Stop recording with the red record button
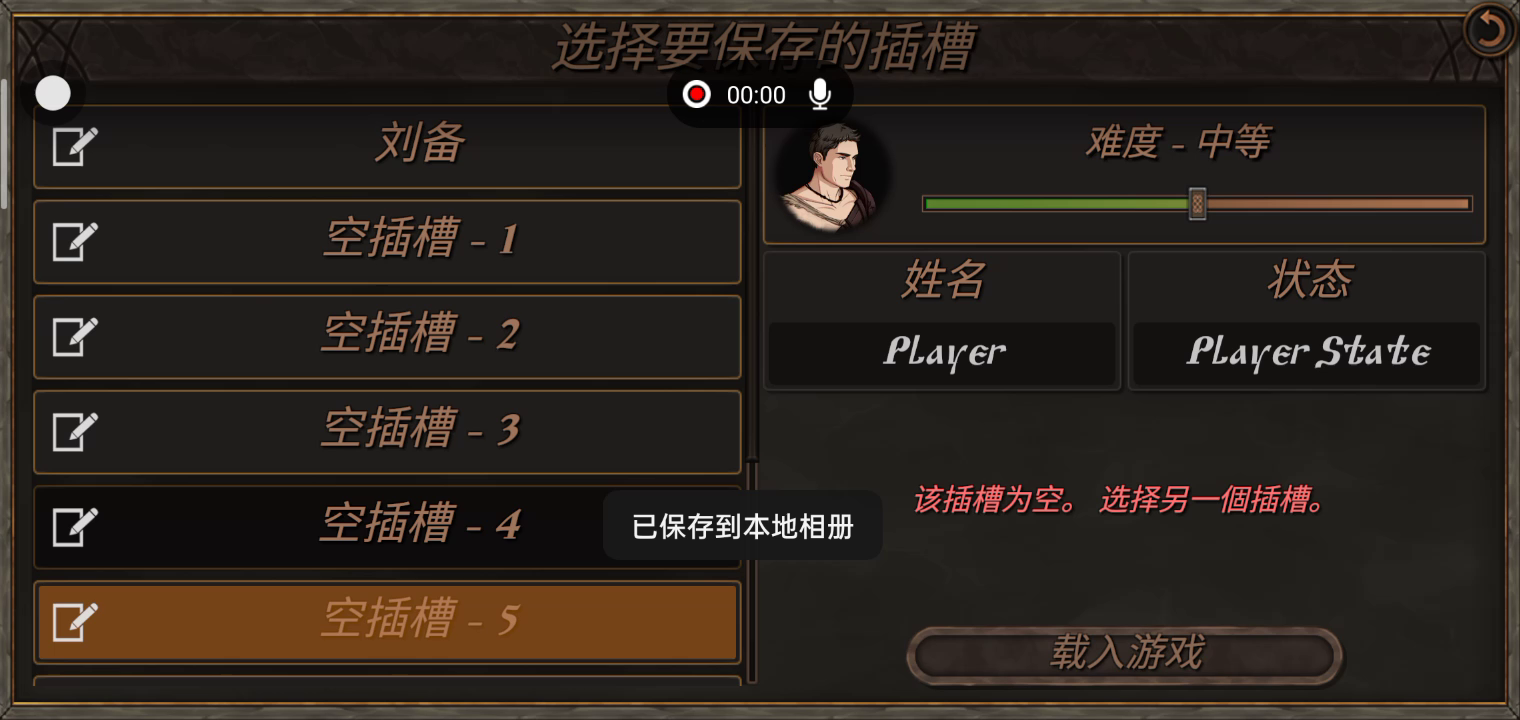The height and width of the screenshot is (720, 1520). tap(696, 95)
